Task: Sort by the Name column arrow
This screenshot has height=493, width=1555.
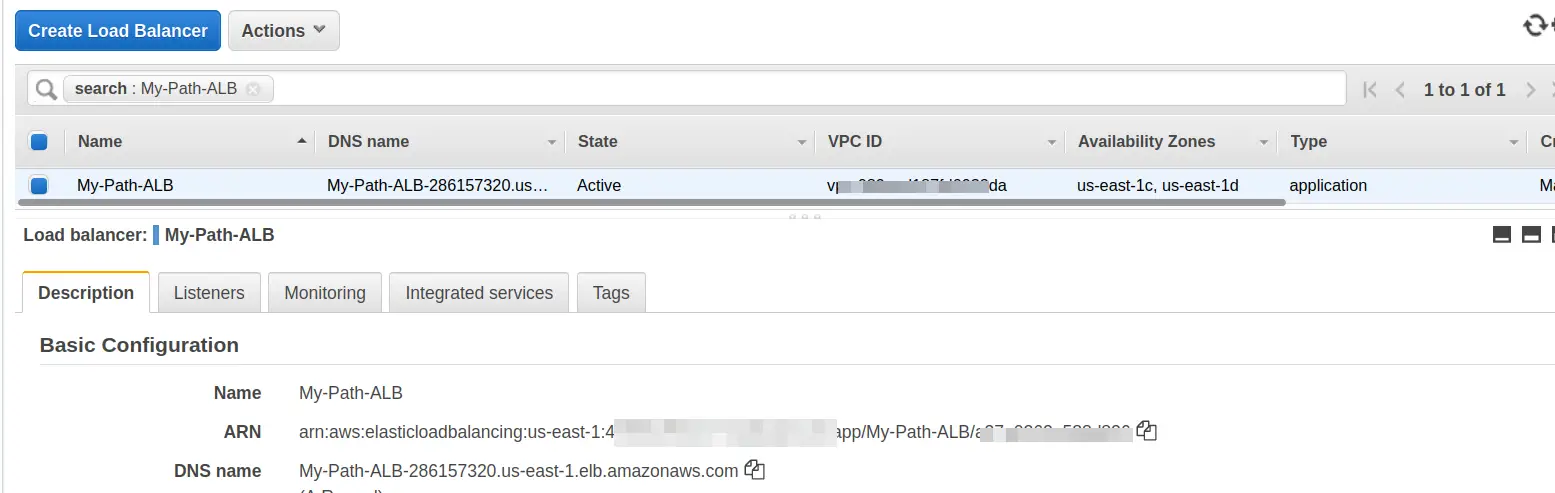Action: (x=302, y=142)
